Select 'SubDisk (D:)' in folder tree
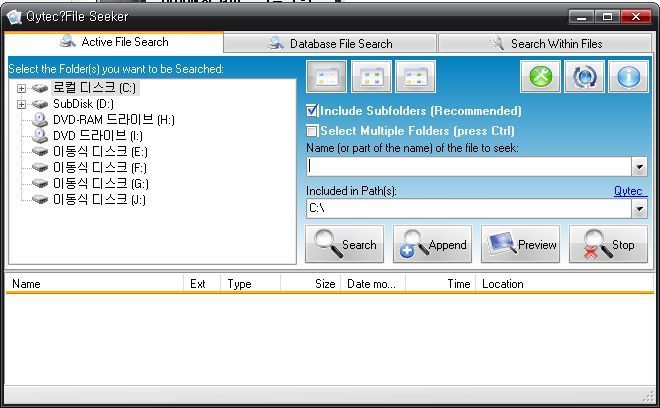The width and height of the screenshot is (660, 408). pyautogui.click(x=83, y=104)
